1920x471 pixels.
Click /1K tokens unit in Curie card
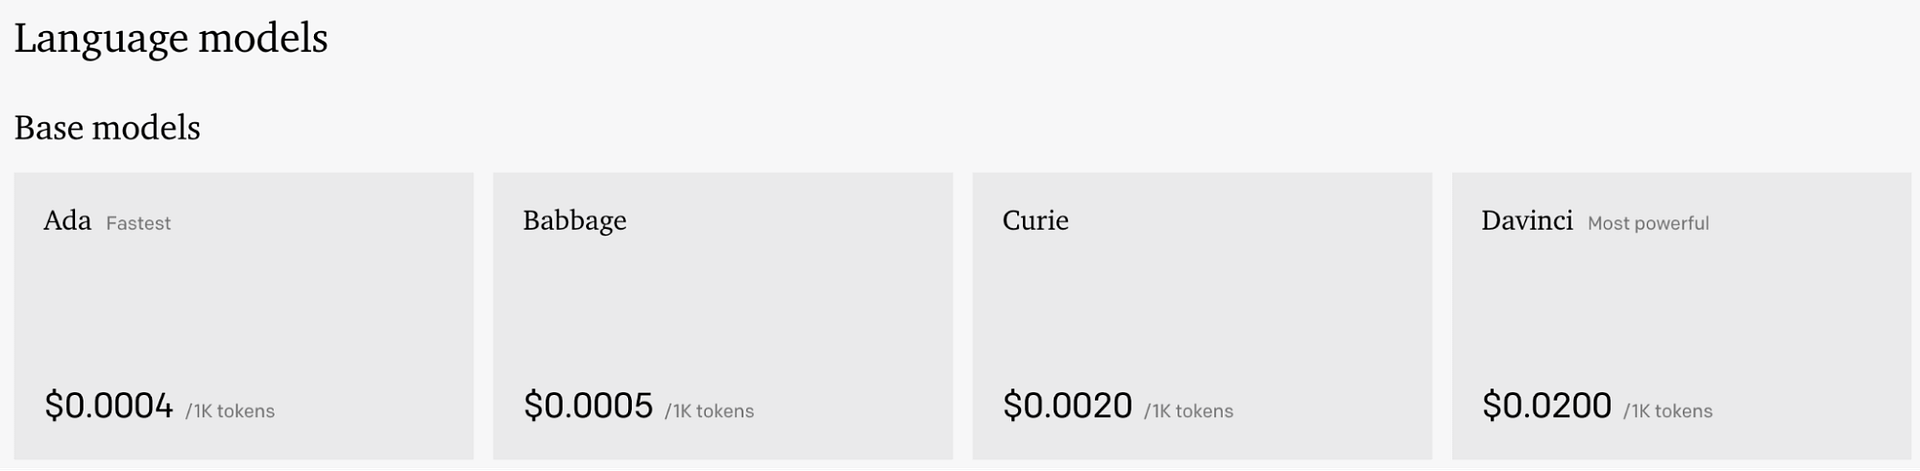(1189, 411)
